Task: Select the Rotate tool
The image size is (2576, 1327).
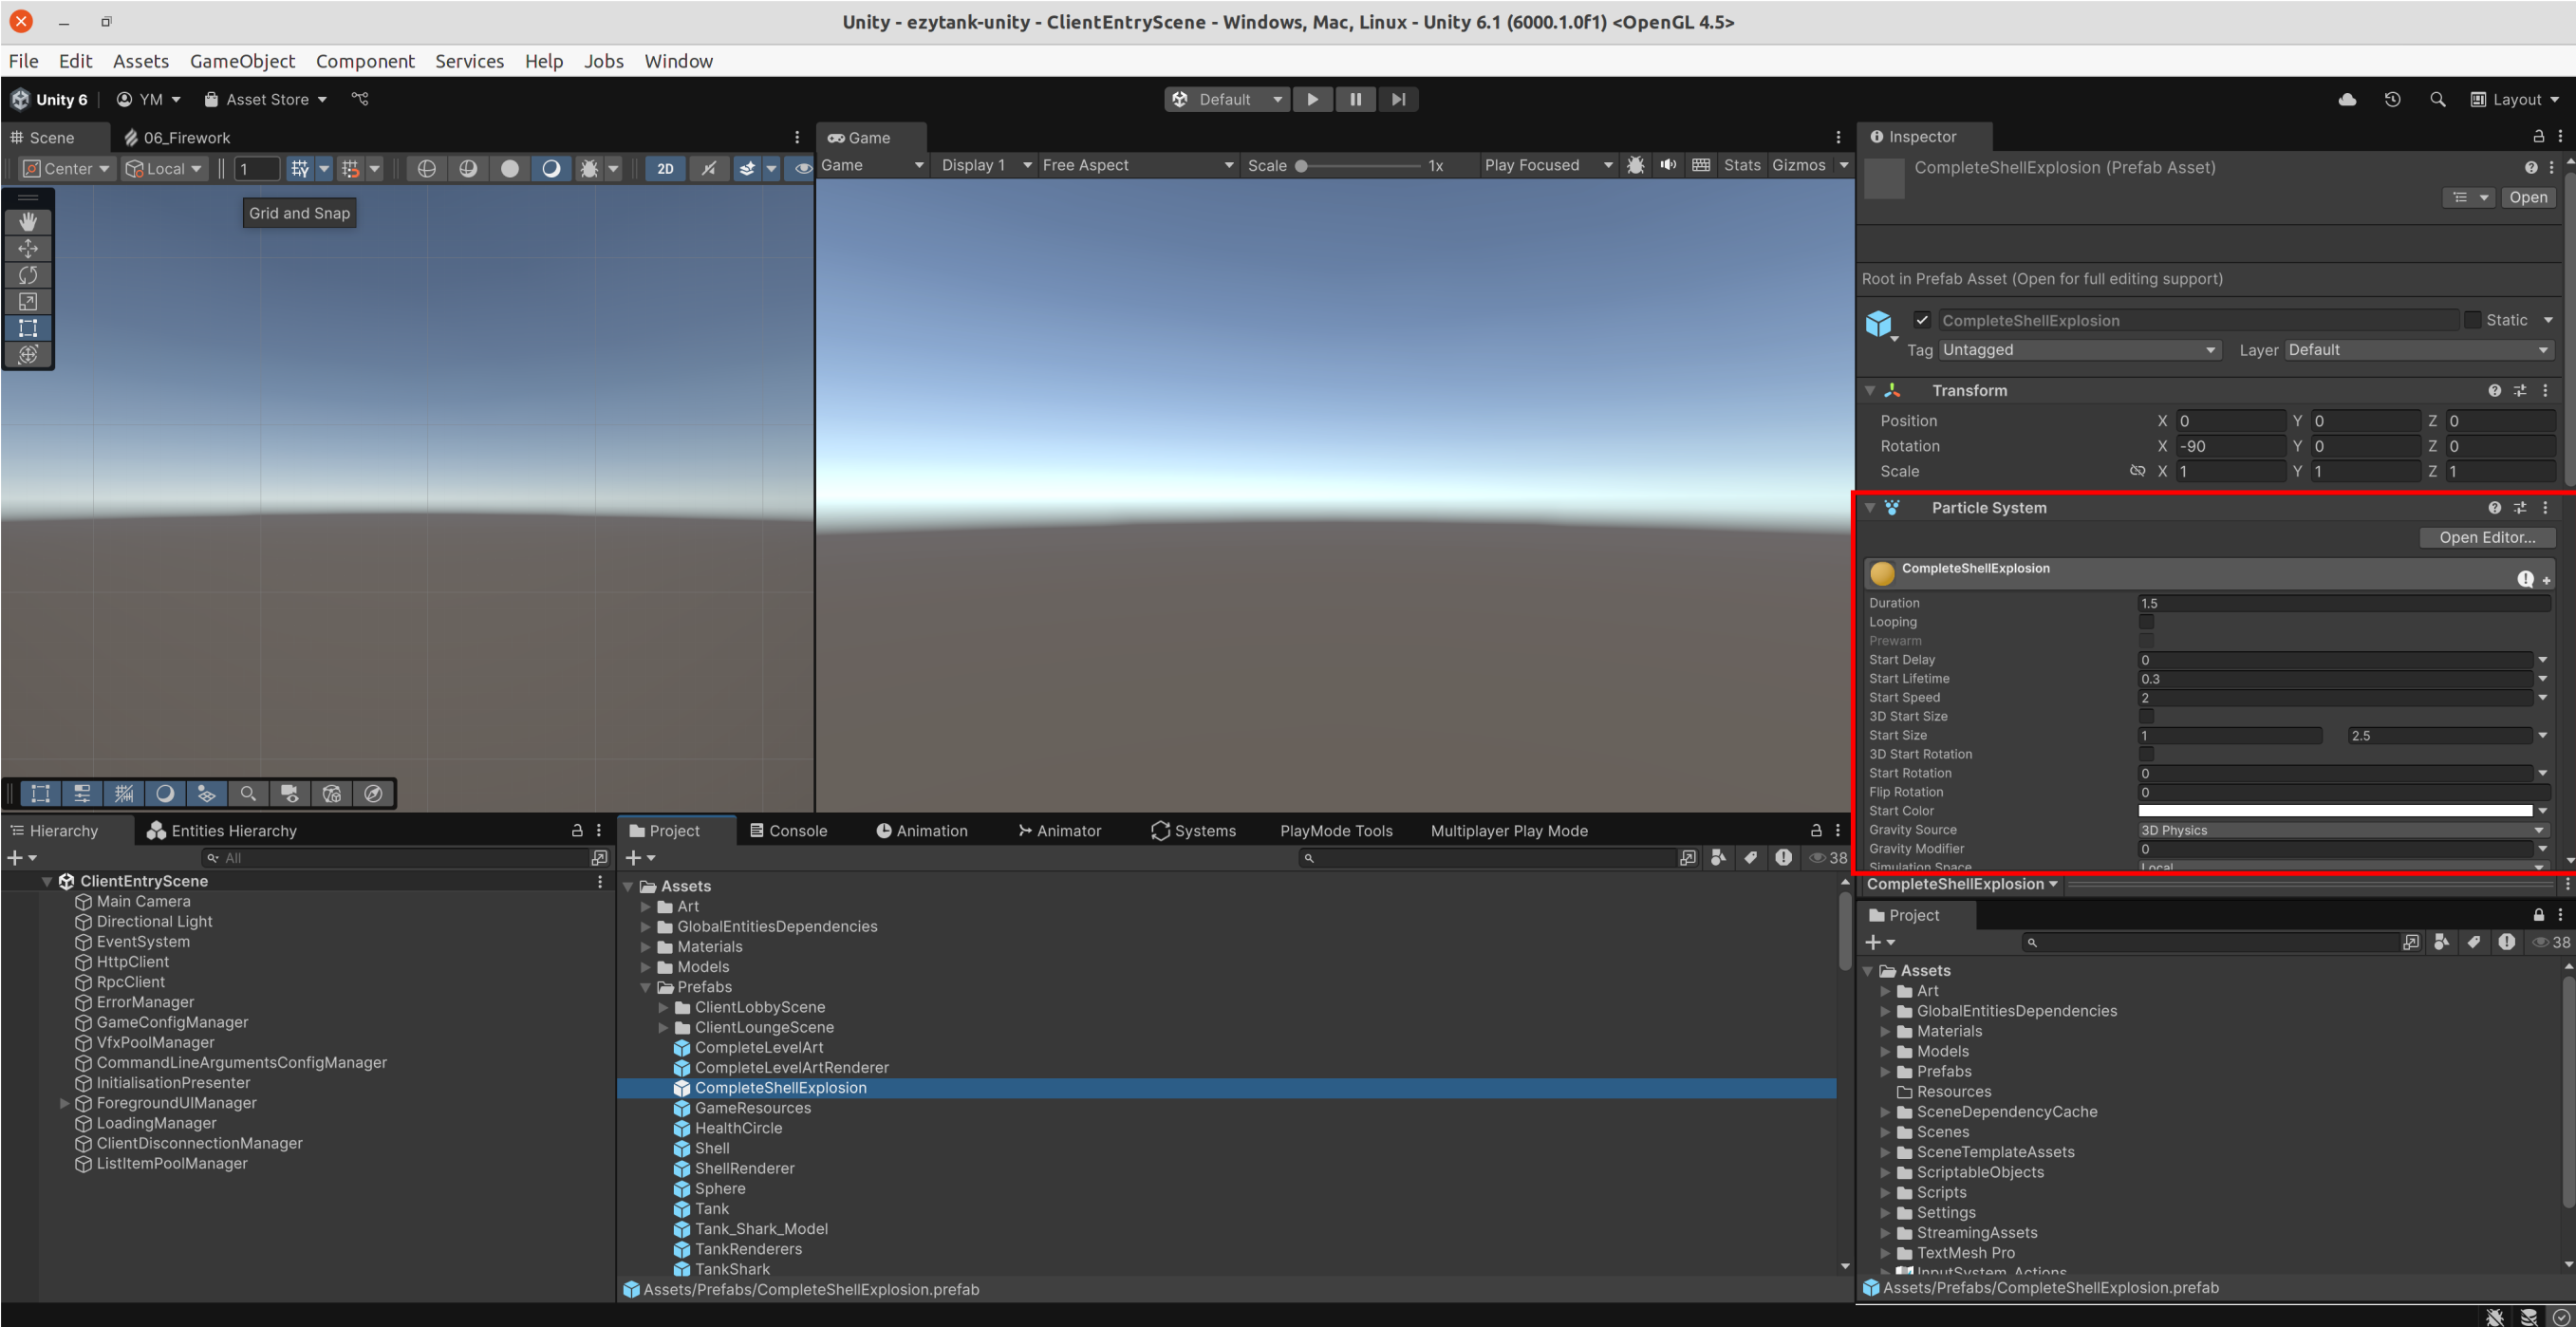Action: point(28,275)
